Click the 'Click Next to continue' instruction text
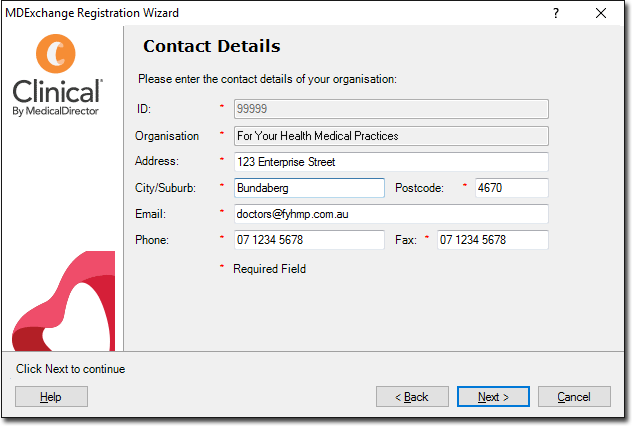632x426 pixels. tap(70, 369)
